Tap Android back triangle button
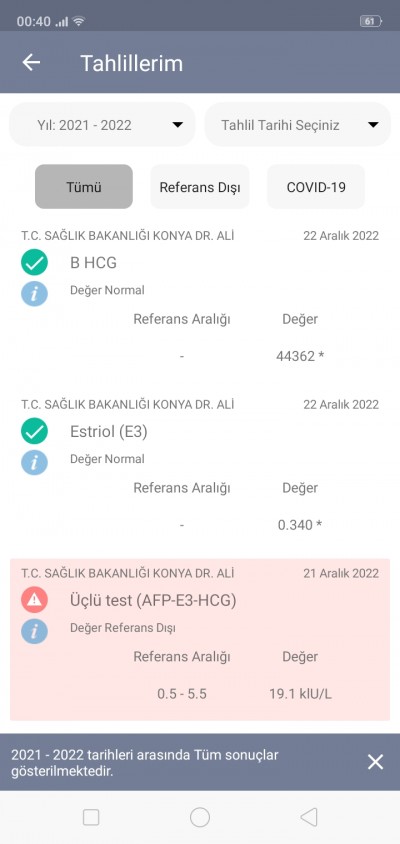The height and width of the screenshot is (844, 400). (308, 817)
